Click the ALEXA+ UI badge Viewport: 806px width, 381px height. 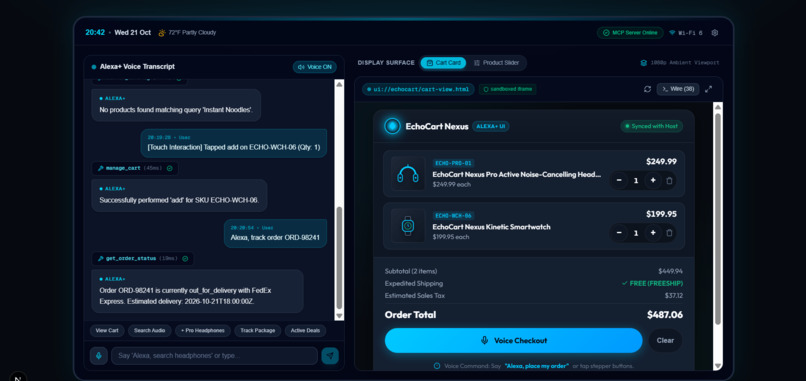tap(491, 126)
